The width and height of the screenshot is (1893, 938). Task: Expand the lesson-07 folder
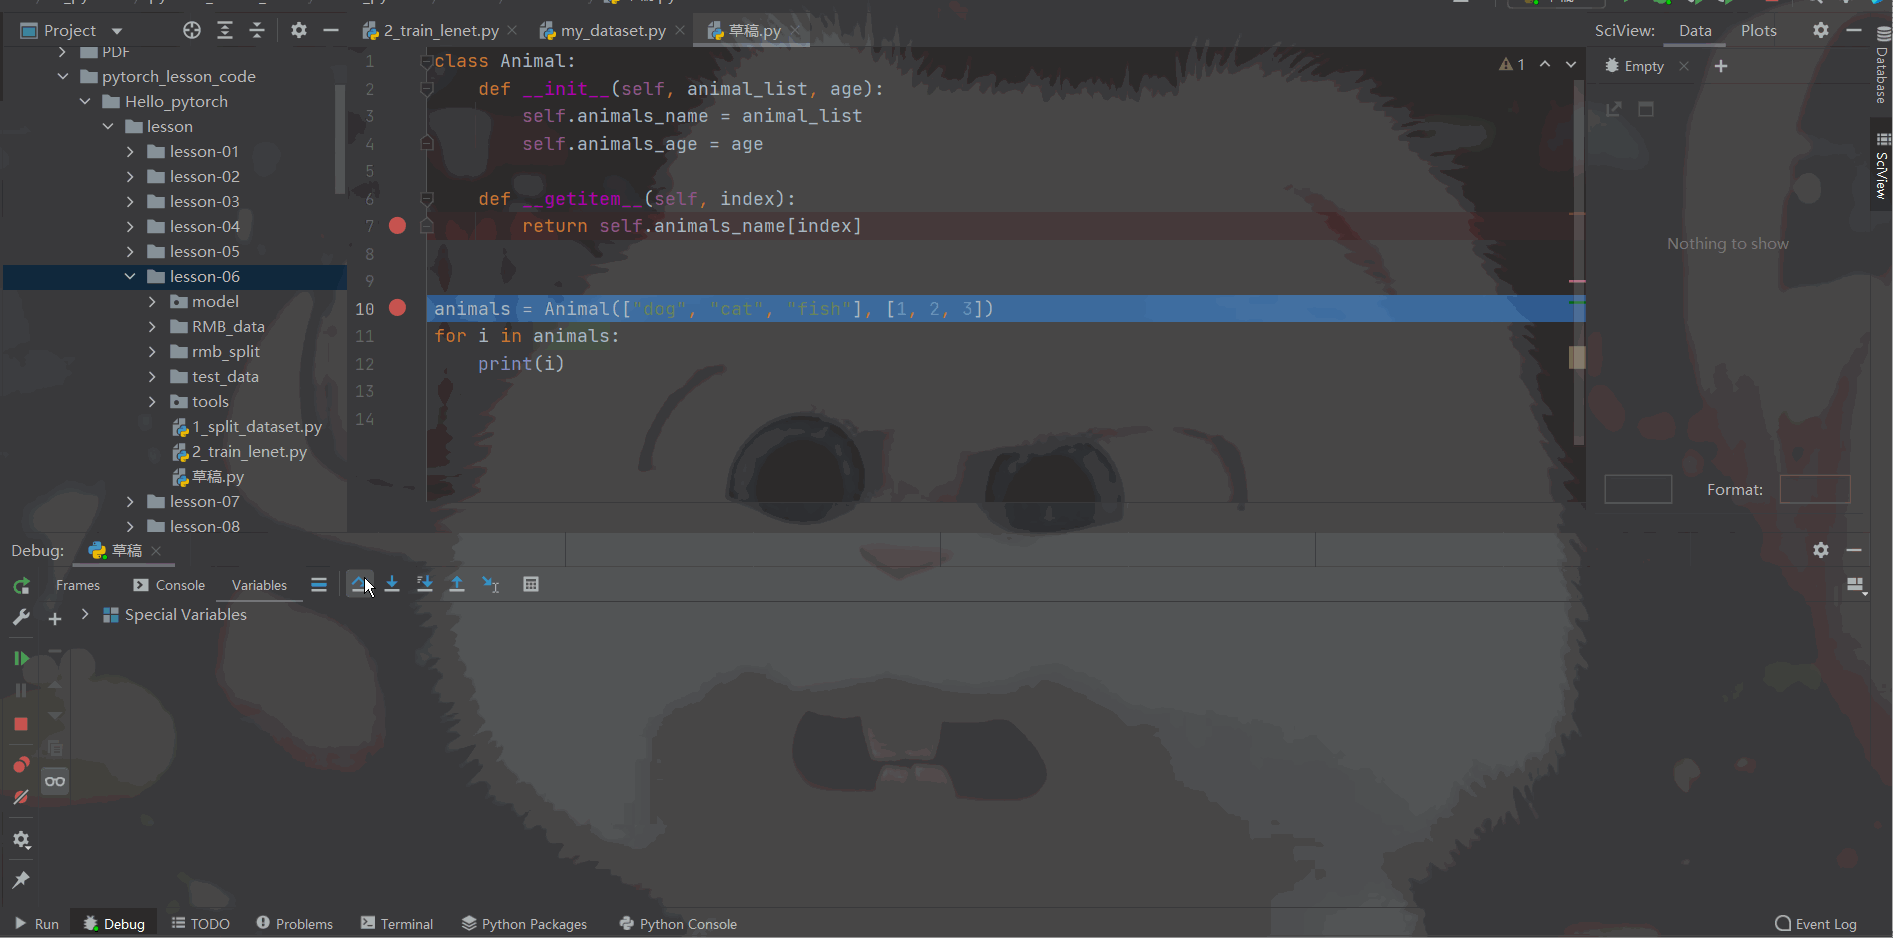[130, 501]
